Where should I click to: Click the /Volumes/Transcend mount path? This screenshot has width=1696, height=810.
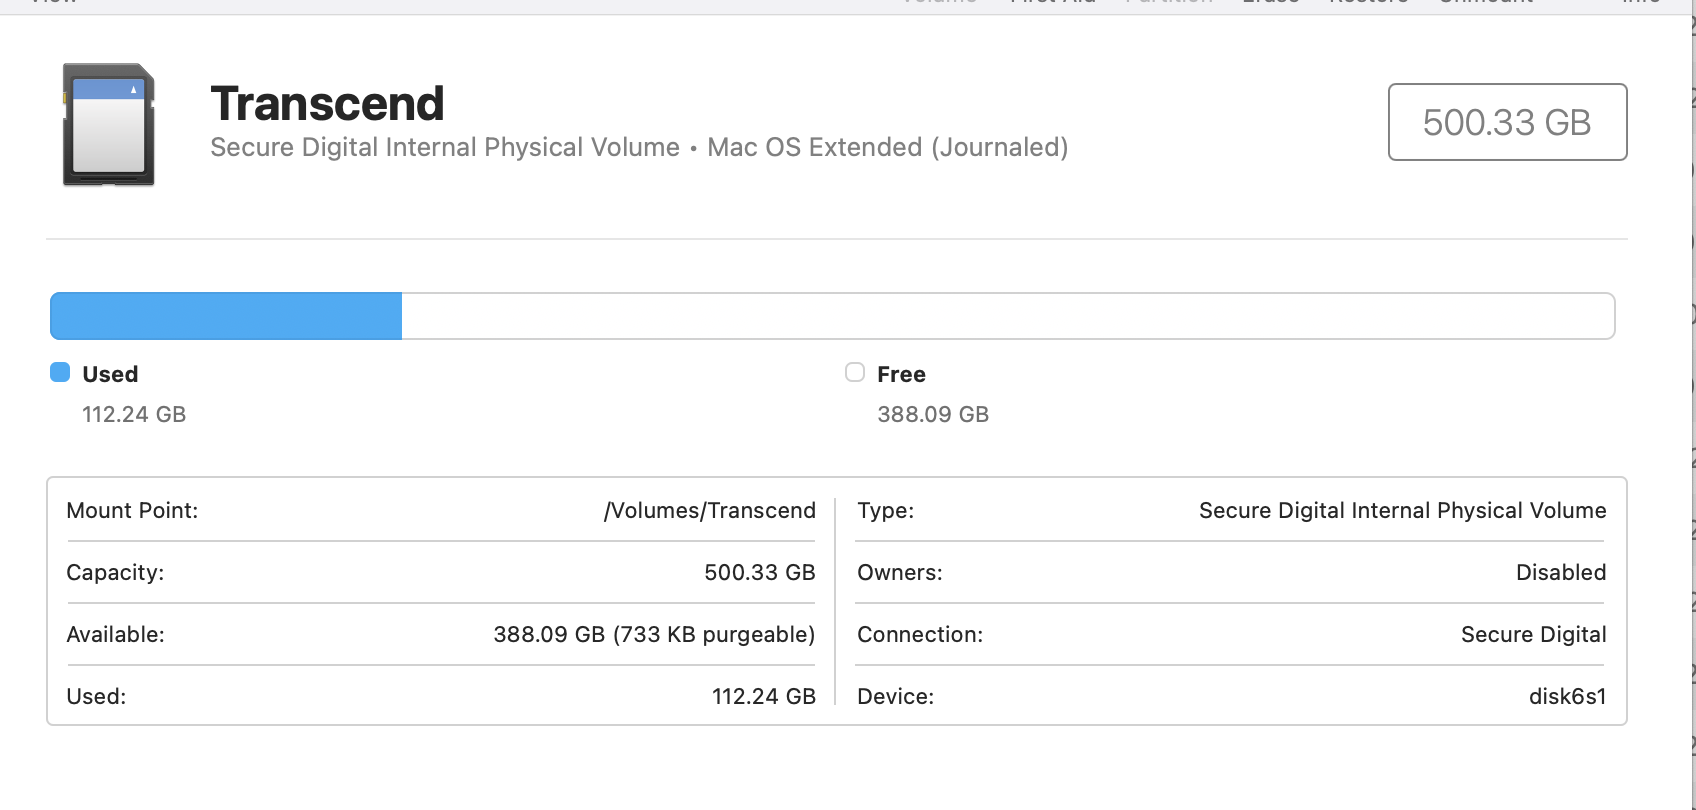tap(710, 511)
